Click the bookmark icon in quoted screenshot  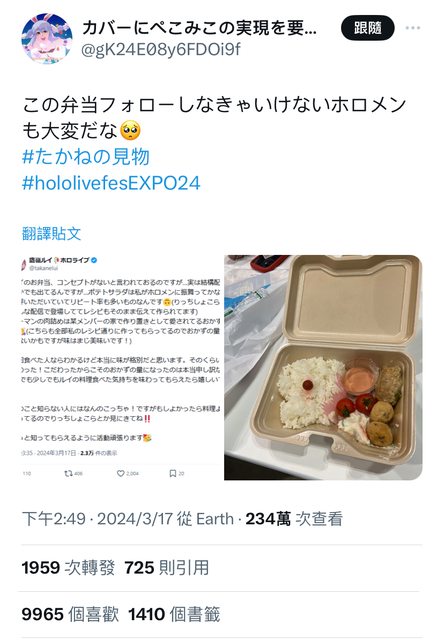[x=173, y=473]
